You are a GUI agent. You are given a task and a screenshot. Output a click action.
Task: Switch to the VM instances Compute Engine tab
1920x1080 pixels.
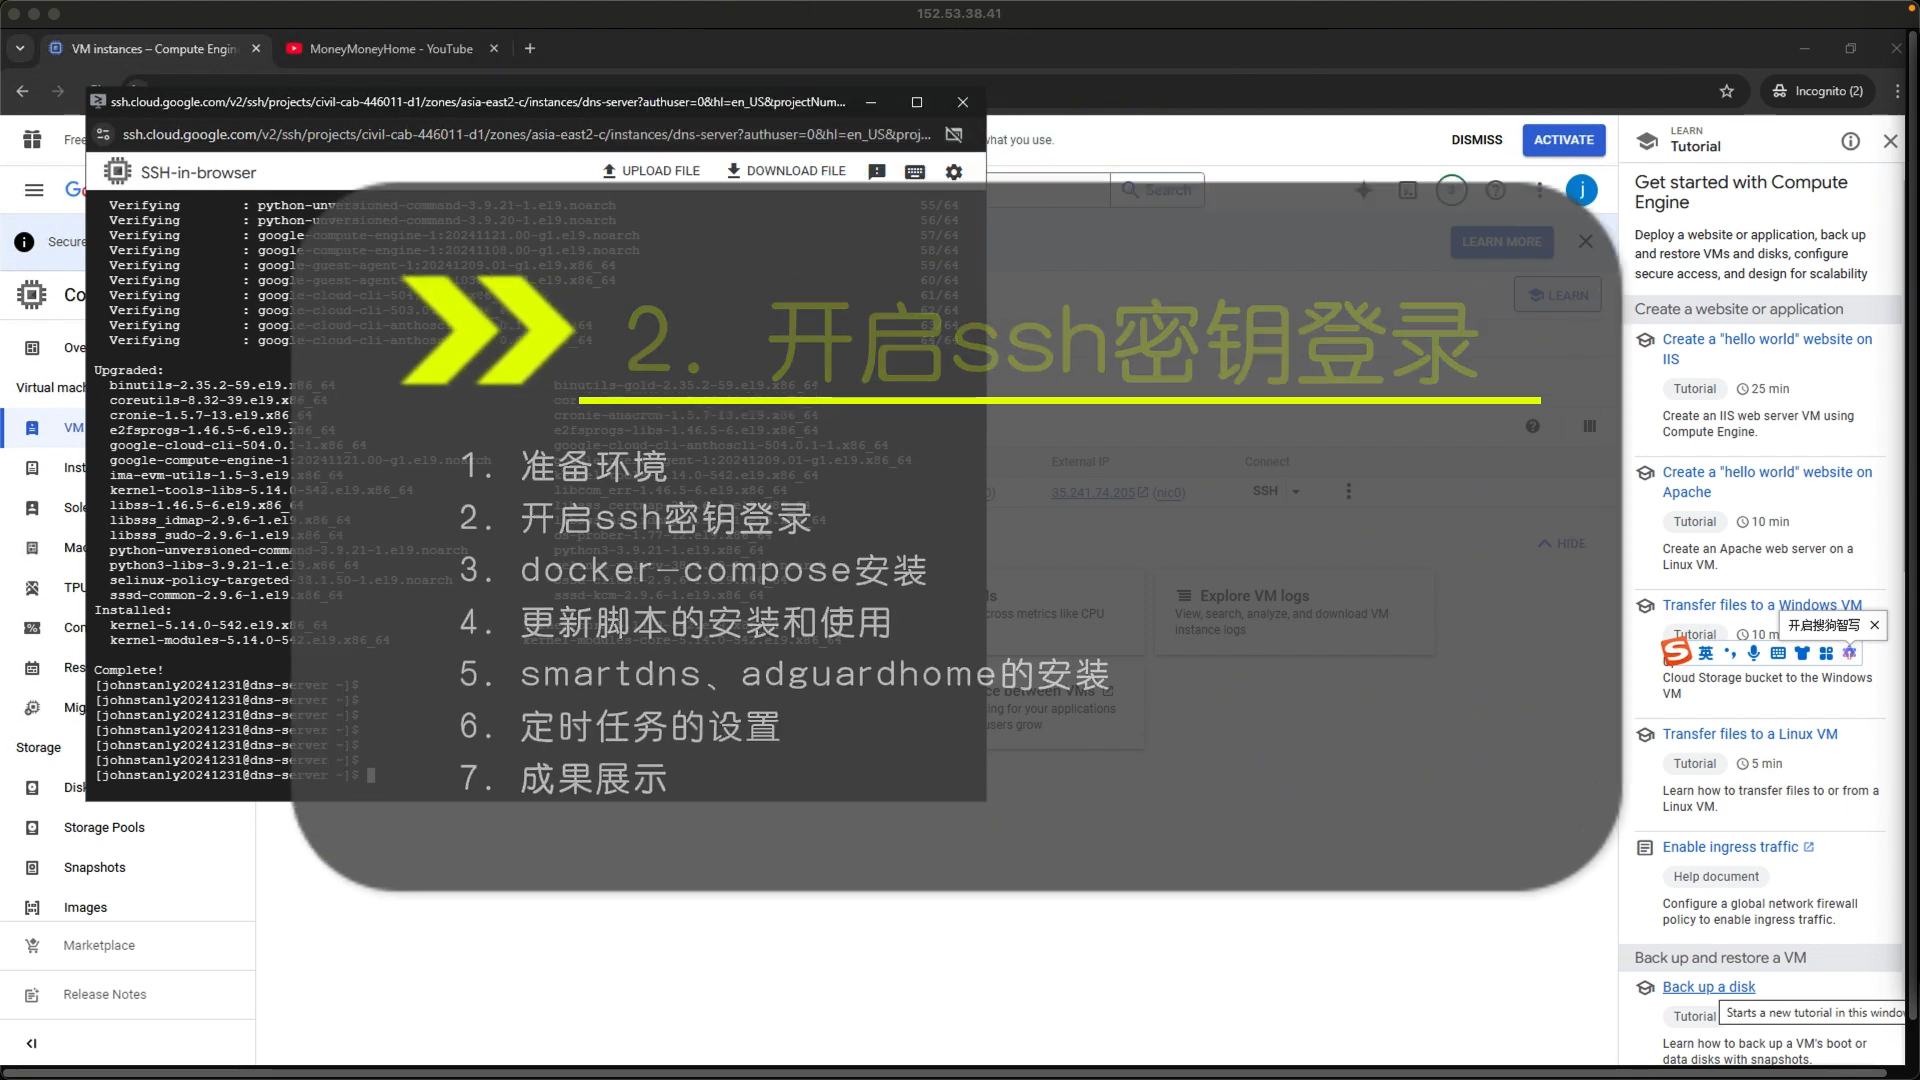click(155, 48)
